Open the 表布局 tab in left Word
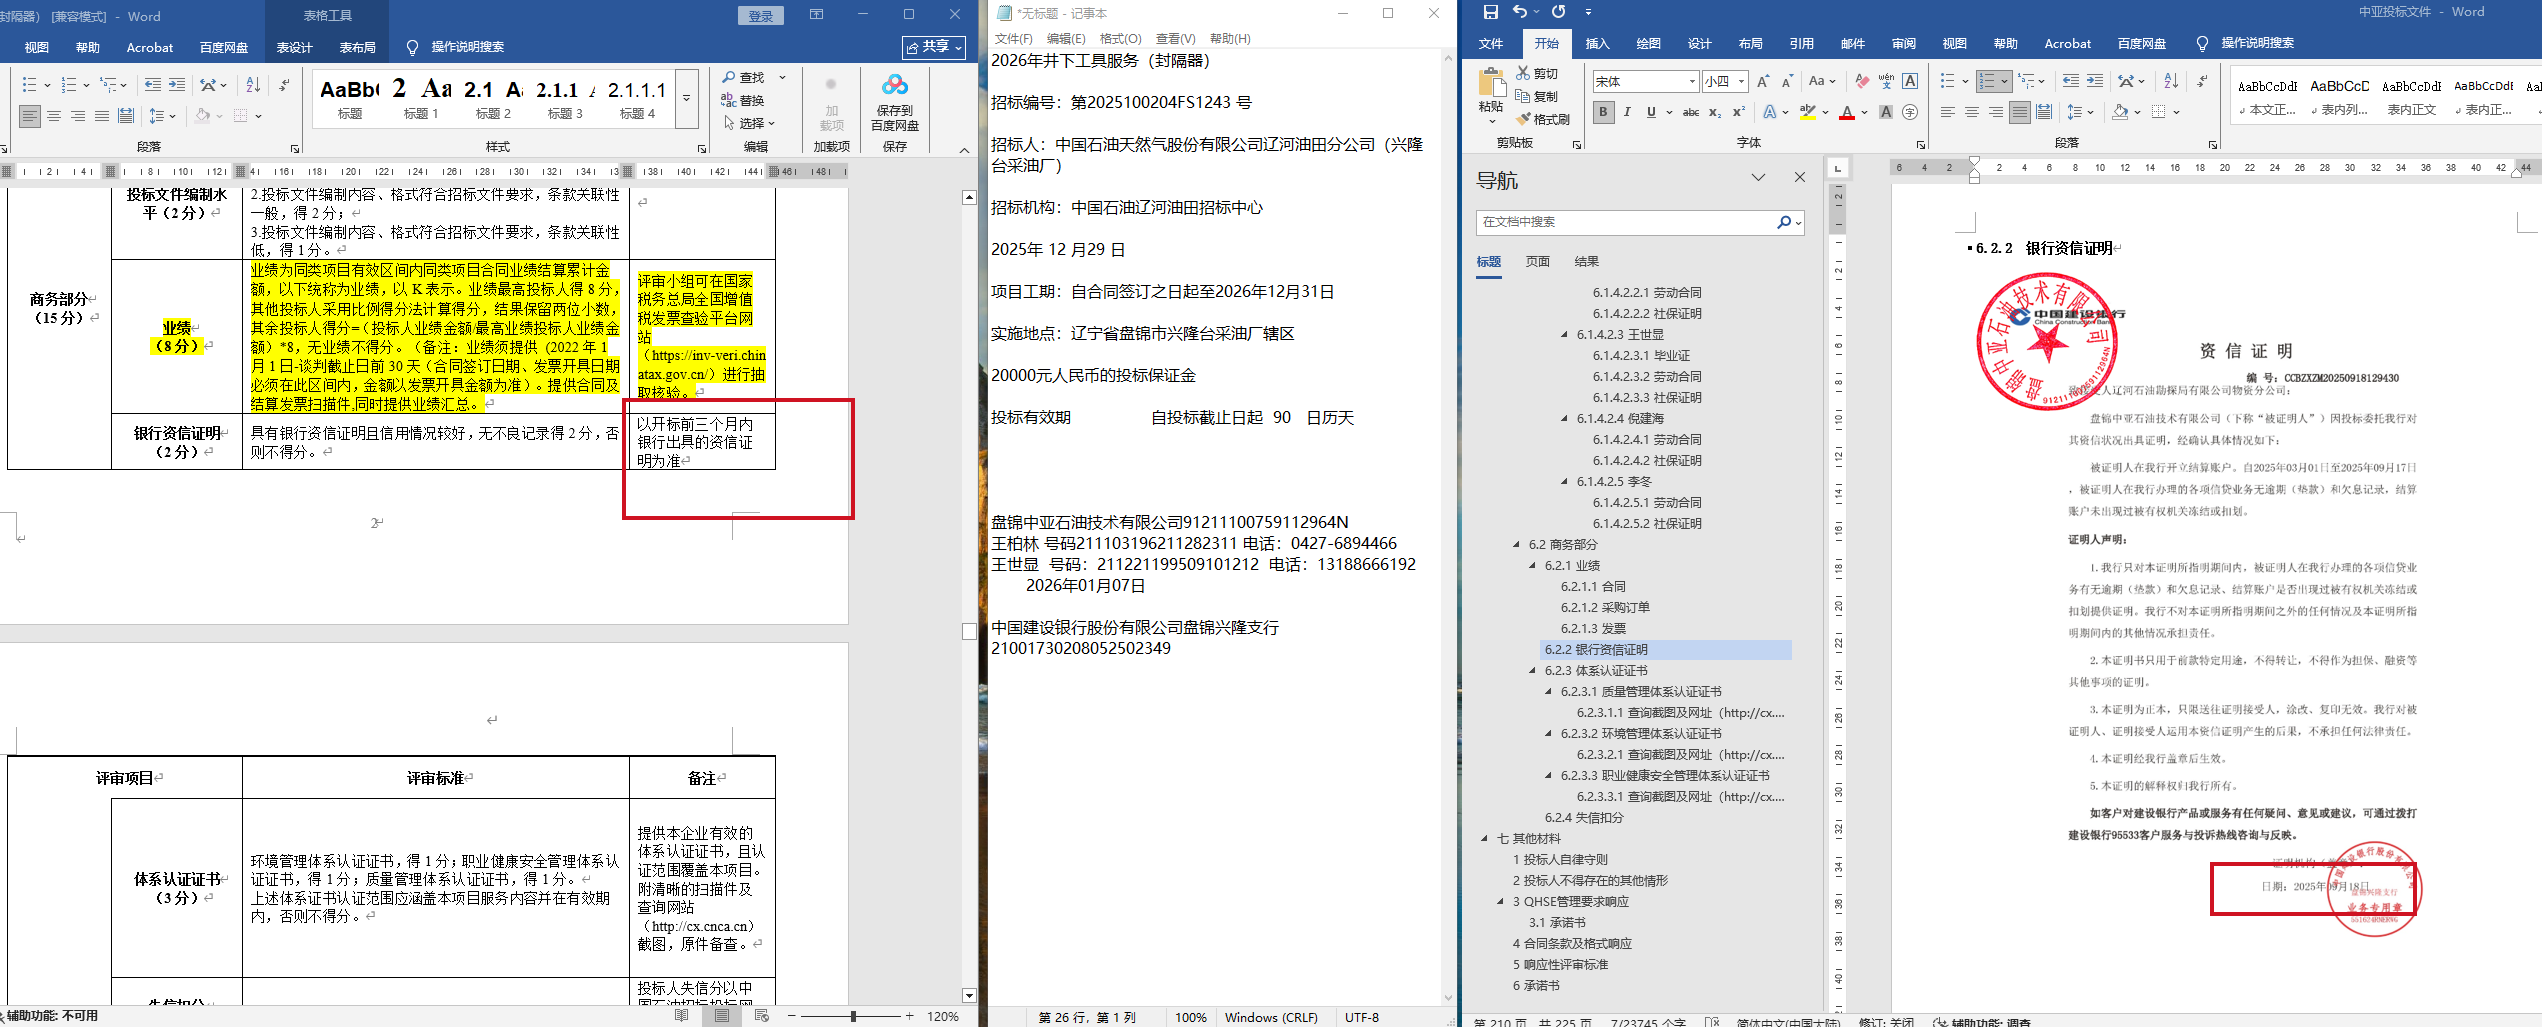Viewport: 2542px width, 1027px height. tap(357, 47)
